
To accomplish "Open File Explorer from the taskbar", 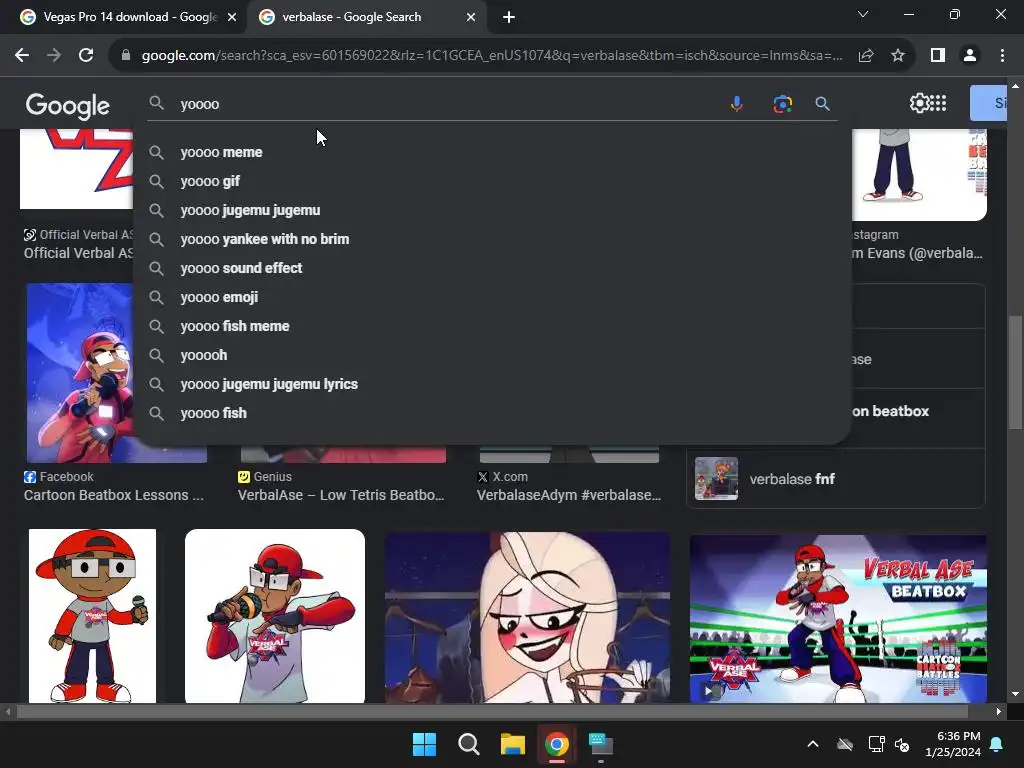I will coord(513,744).
